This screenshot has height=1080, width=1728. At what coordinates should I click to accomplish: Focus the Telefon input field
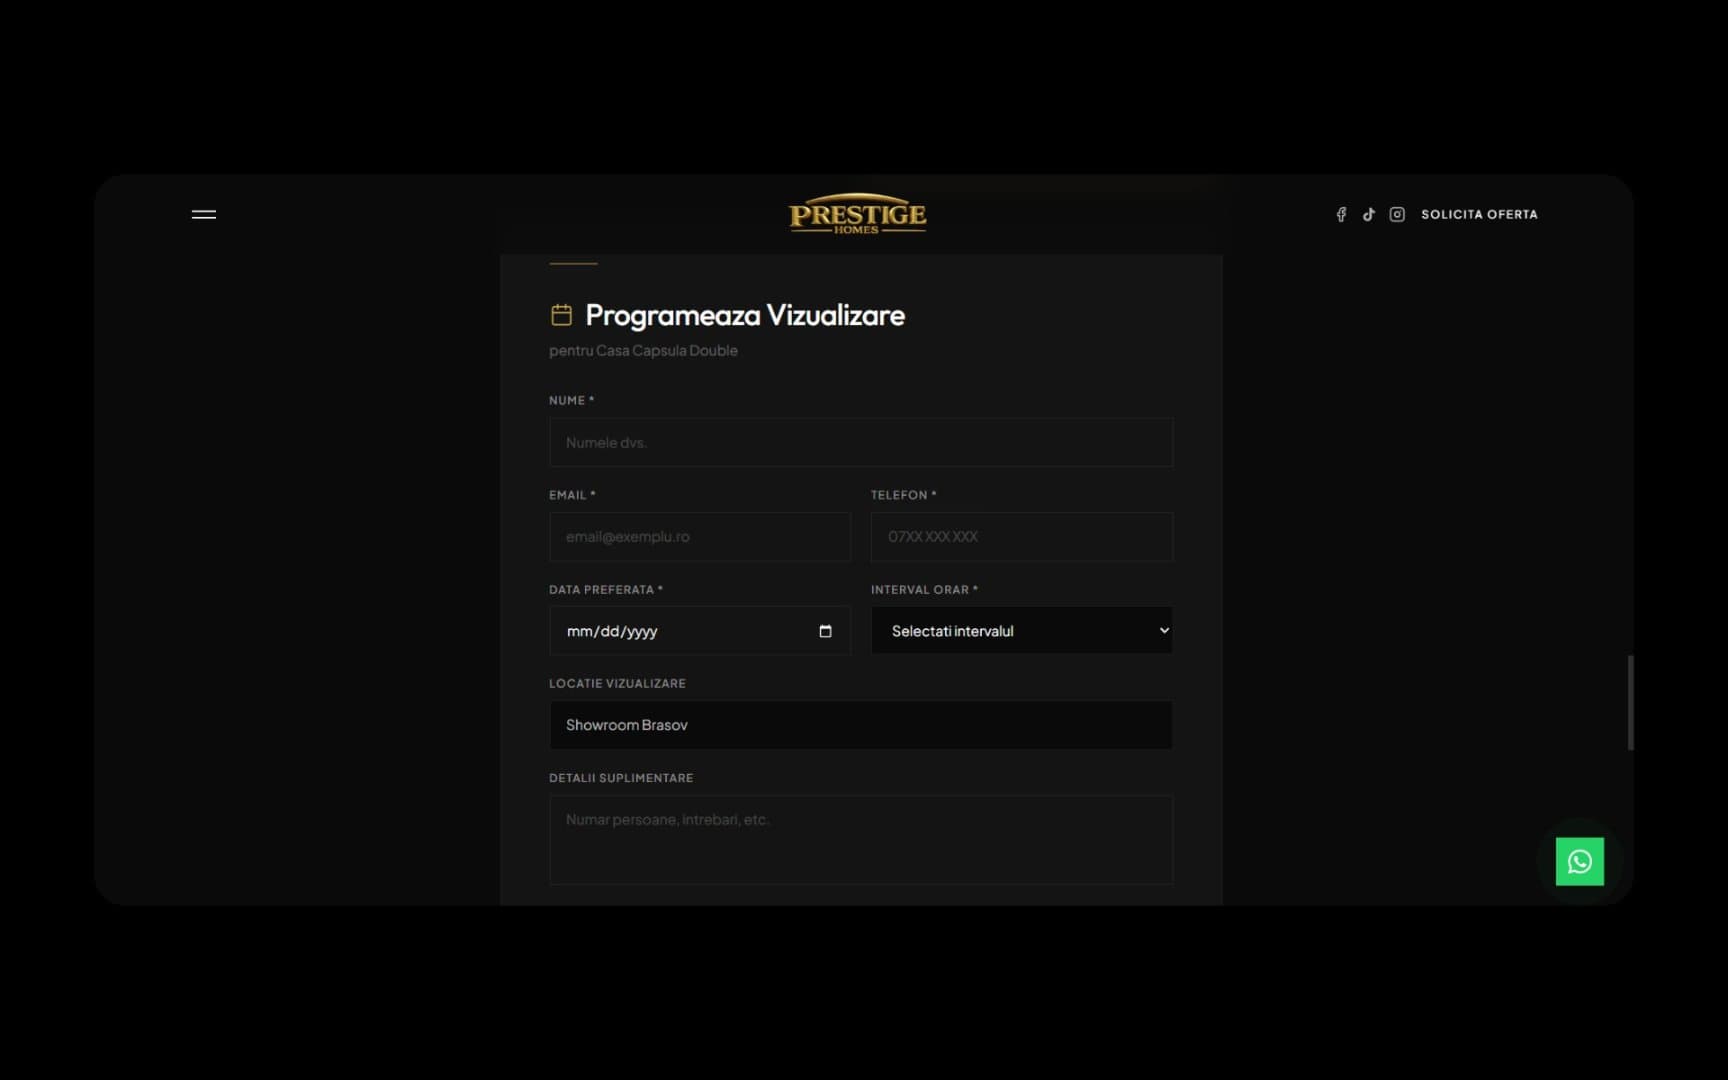1022,537
